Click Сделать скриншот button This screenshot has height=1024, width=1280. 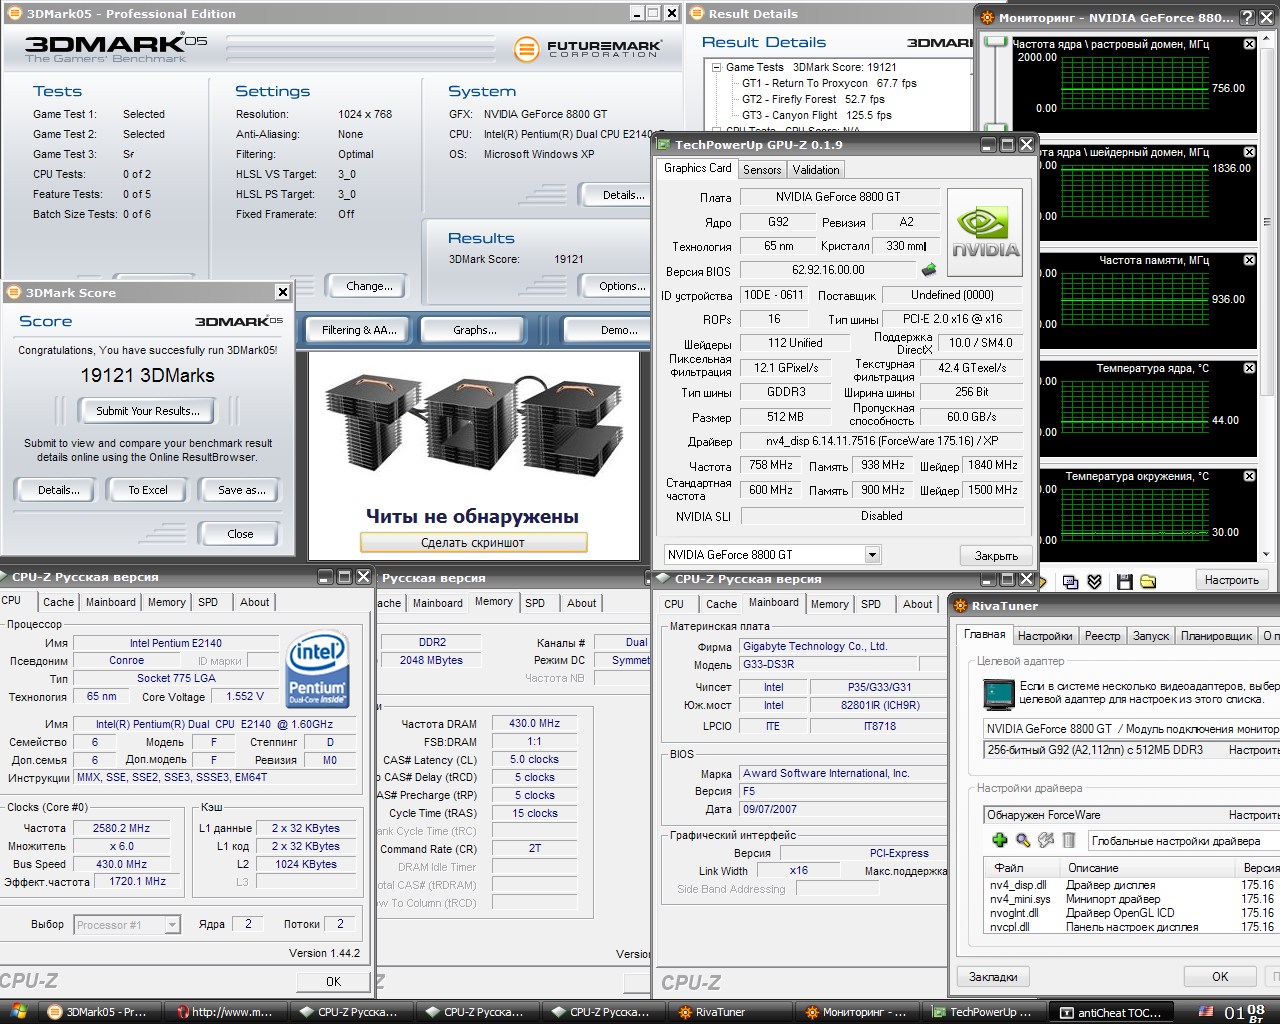pyautogui.click(x=473, y=543)
